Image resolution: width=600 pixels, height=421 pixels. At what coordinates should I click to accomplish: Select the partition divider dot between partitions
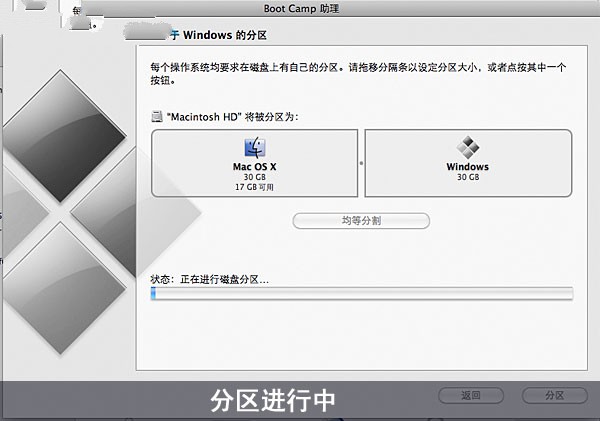[360, 161]
